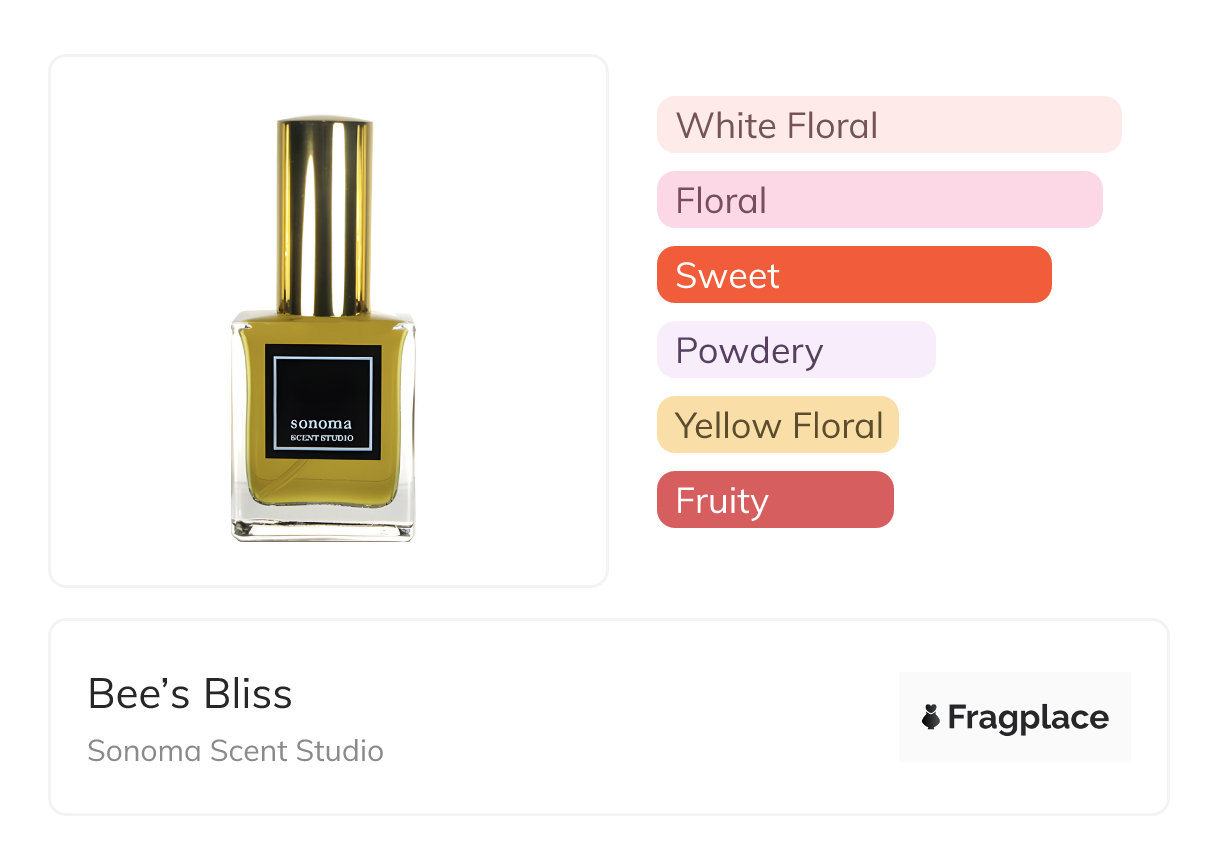1218x864 pixels.
Task: Select the pink Floral accord bar
Action: pyautogui.click(x=879, y=200)
